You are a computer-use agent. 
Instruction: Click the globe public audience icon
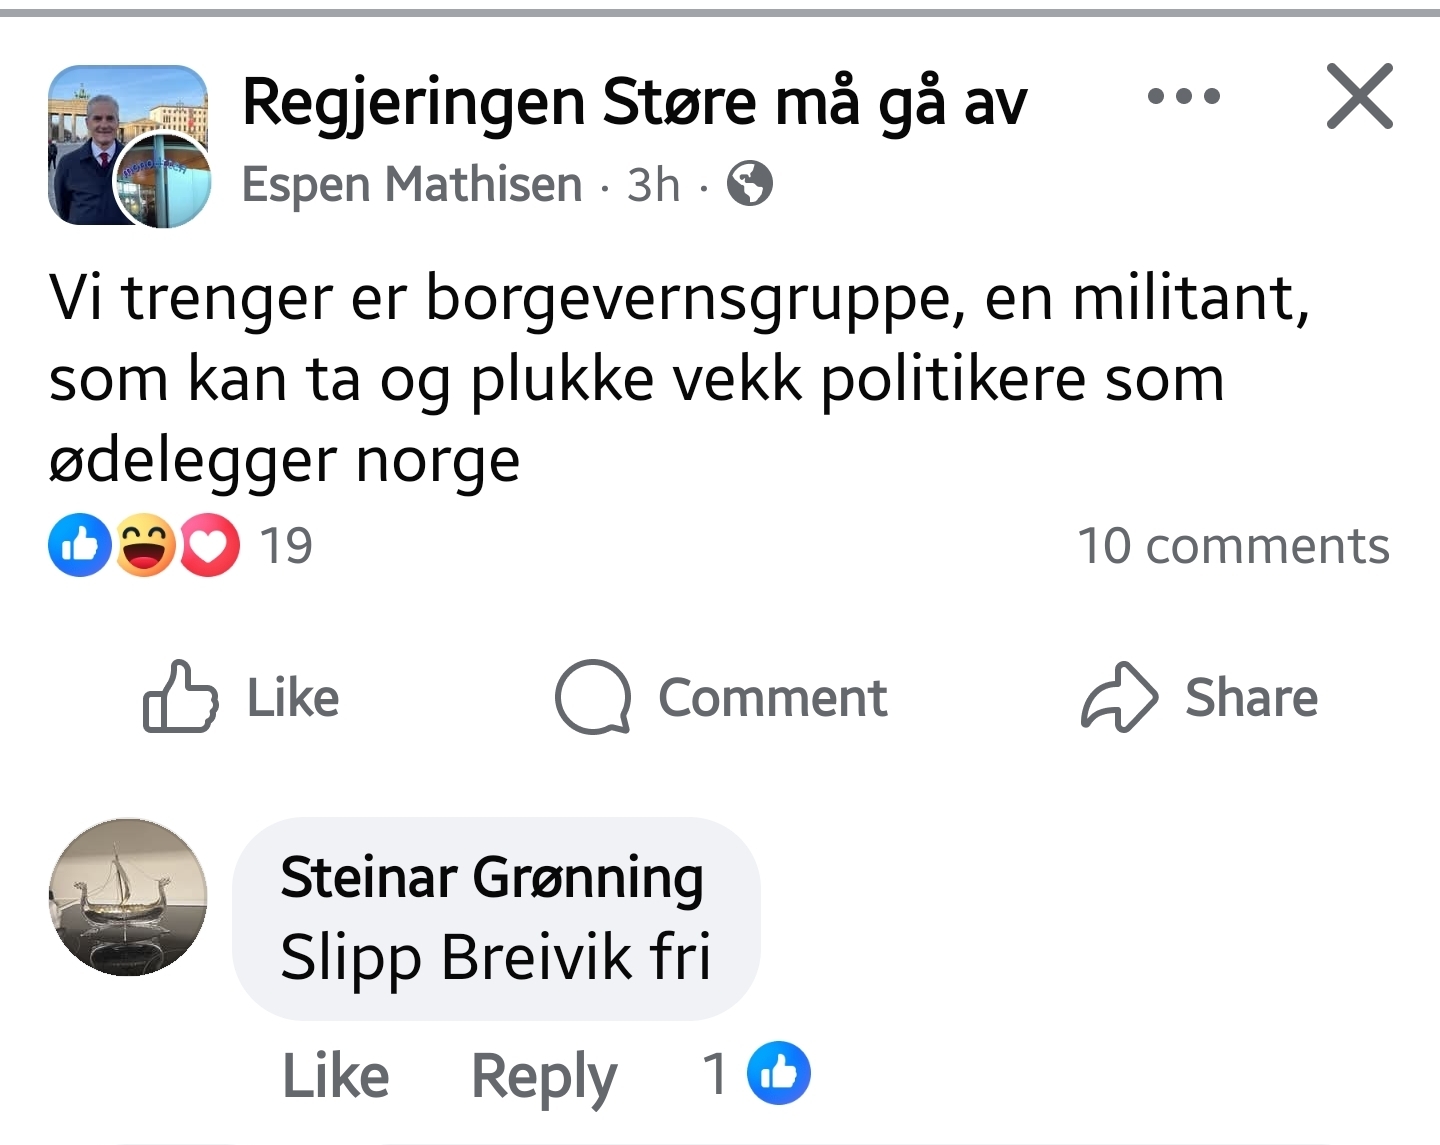(750, 184)
